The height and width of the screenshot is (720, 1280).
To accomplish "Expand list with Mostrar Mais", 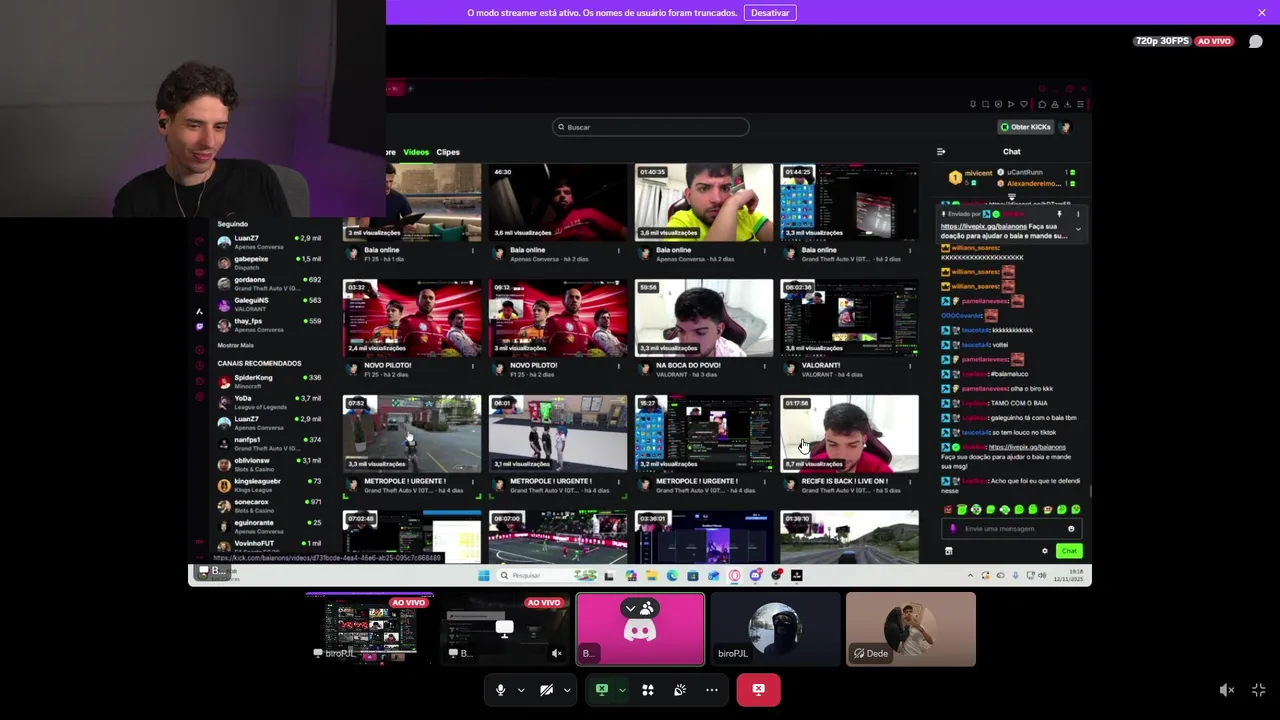I will click(236, 345).
